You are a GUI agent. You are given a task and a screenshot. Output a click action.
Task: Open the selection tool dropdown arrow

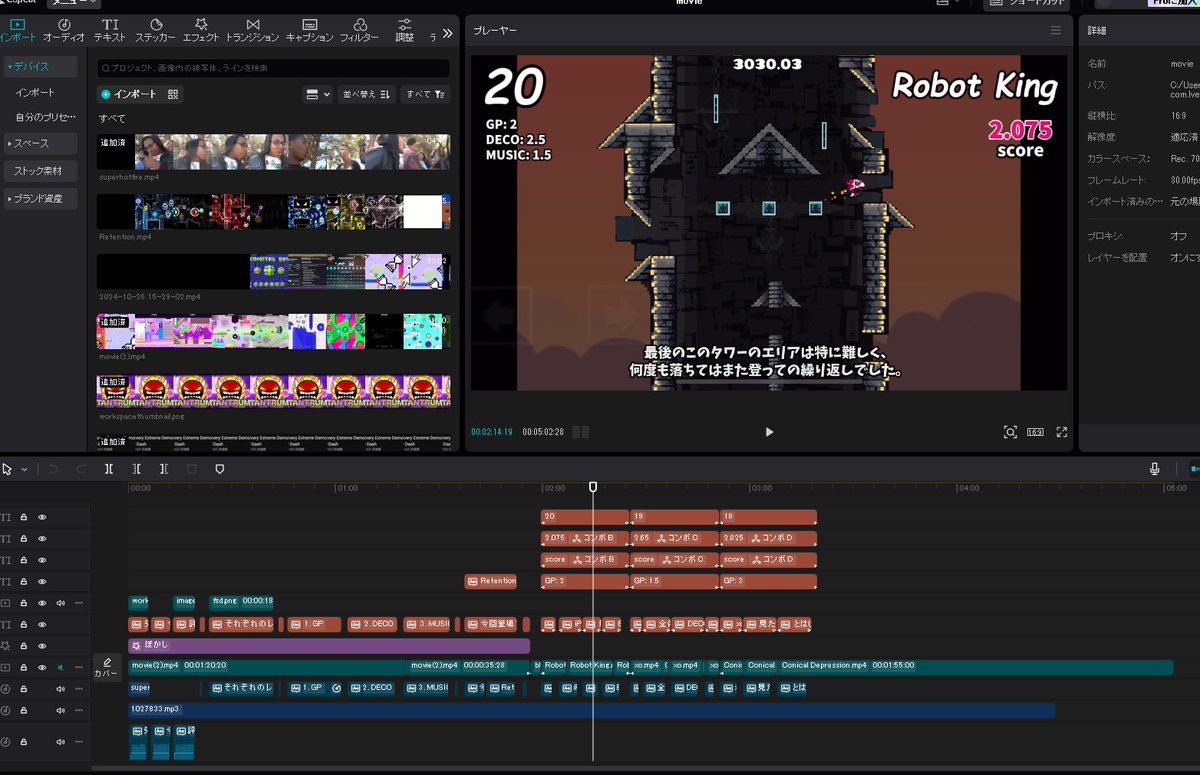(x=25, y=470)
